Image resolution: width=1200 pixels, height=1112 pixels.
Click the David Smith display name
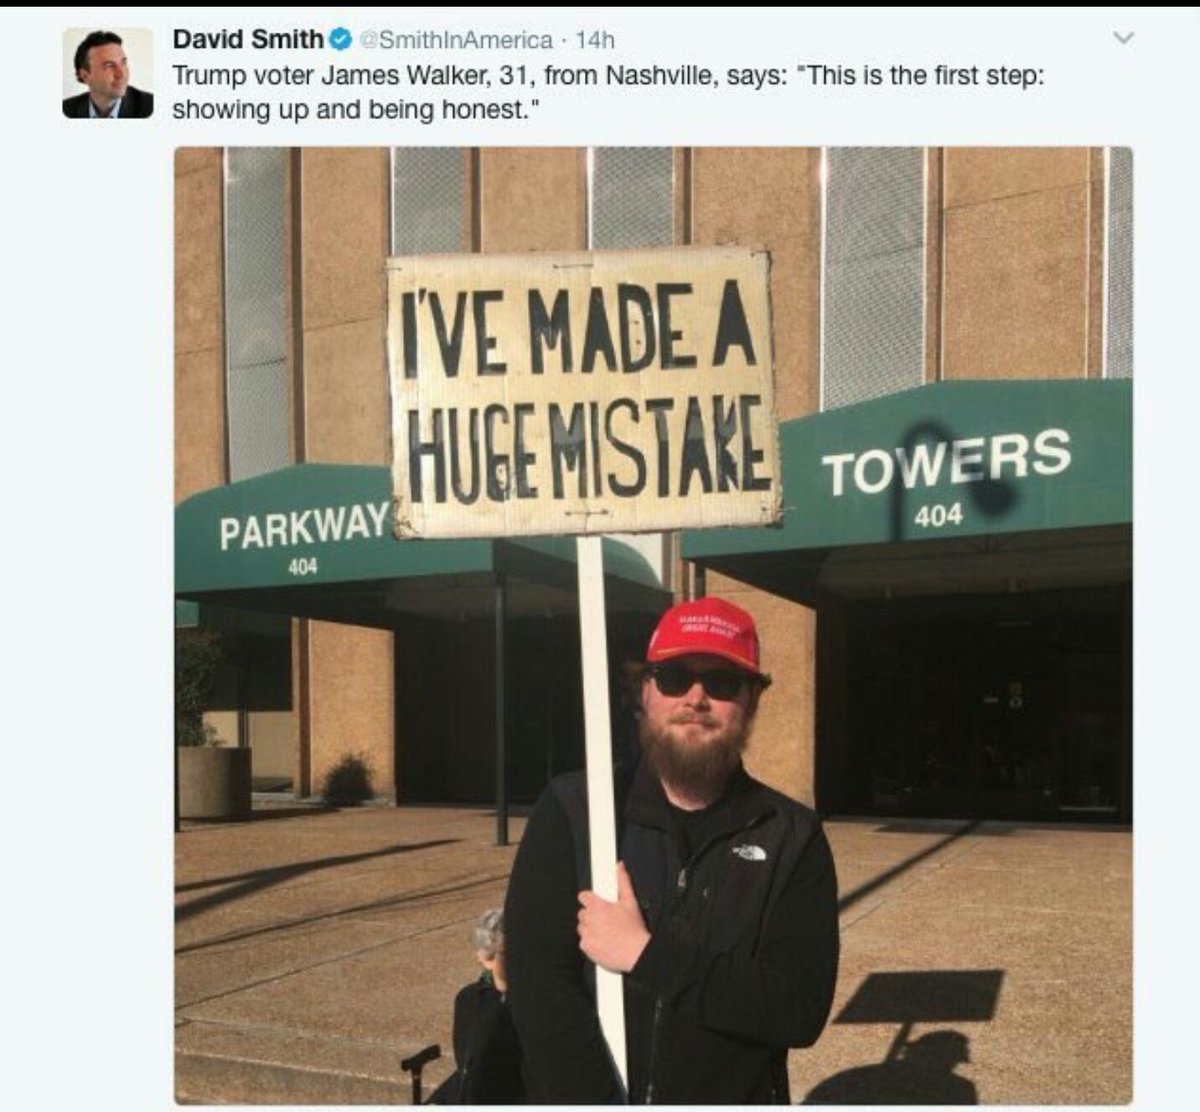tap(248, 39)
